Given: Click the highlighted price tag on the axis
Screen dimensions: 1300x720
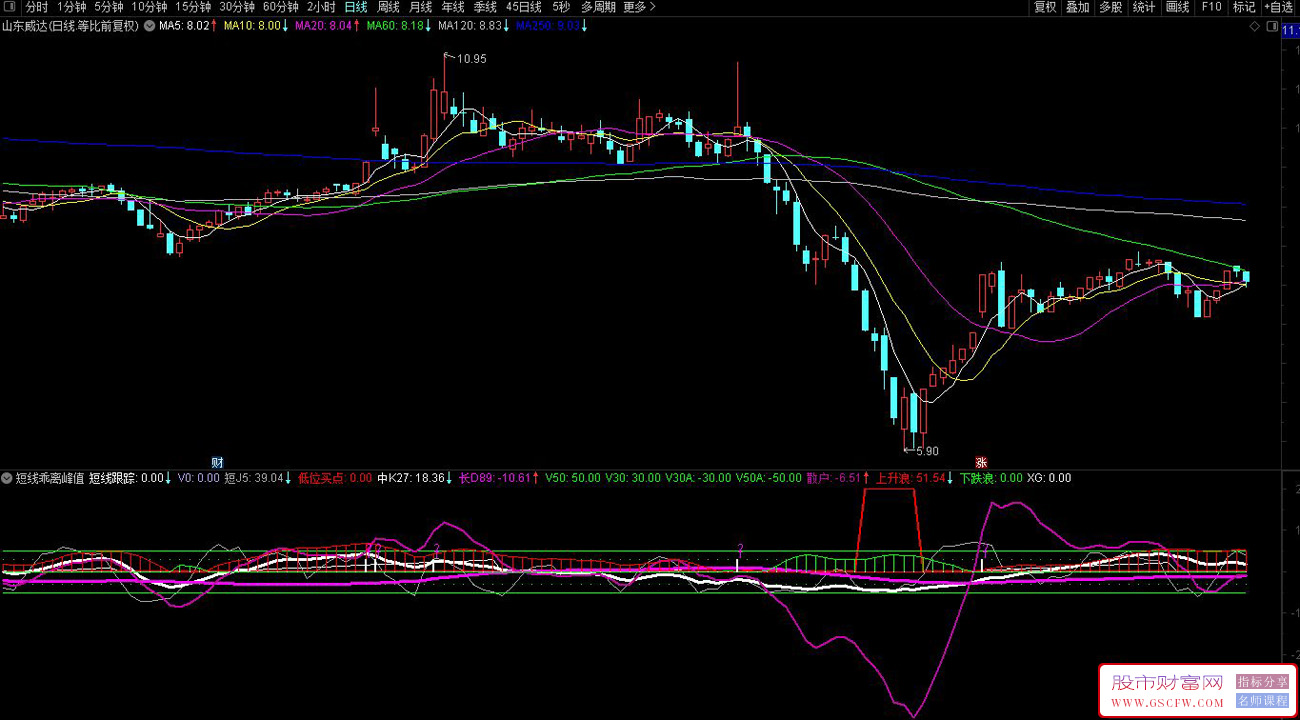Looking at the screenshot, I should pos(1290,30).
